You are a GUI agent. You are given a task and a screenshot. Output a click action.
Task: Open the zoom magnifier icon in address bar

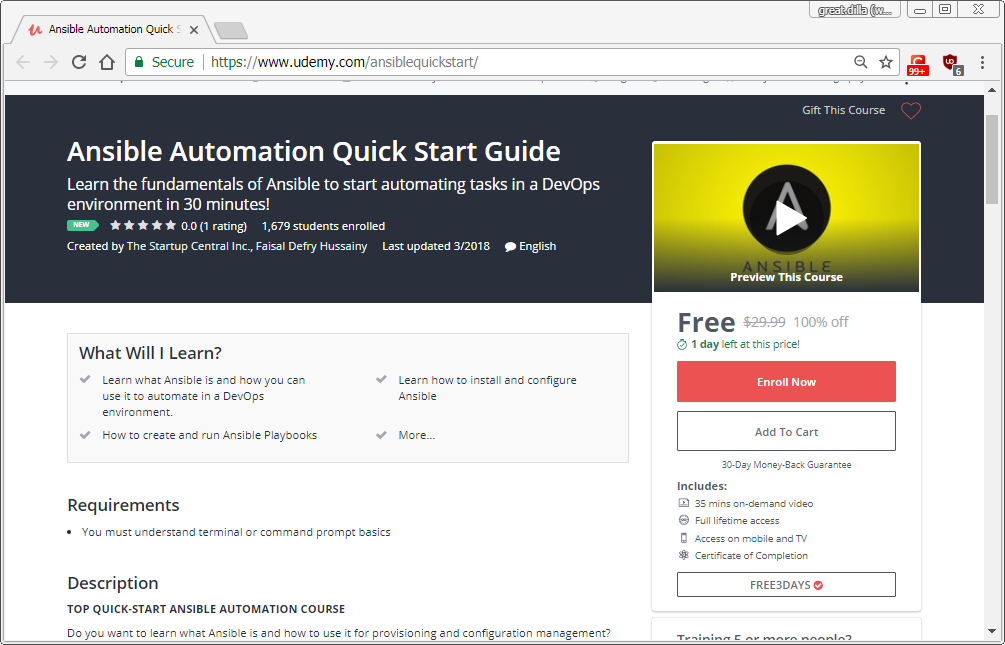[860, 62]
